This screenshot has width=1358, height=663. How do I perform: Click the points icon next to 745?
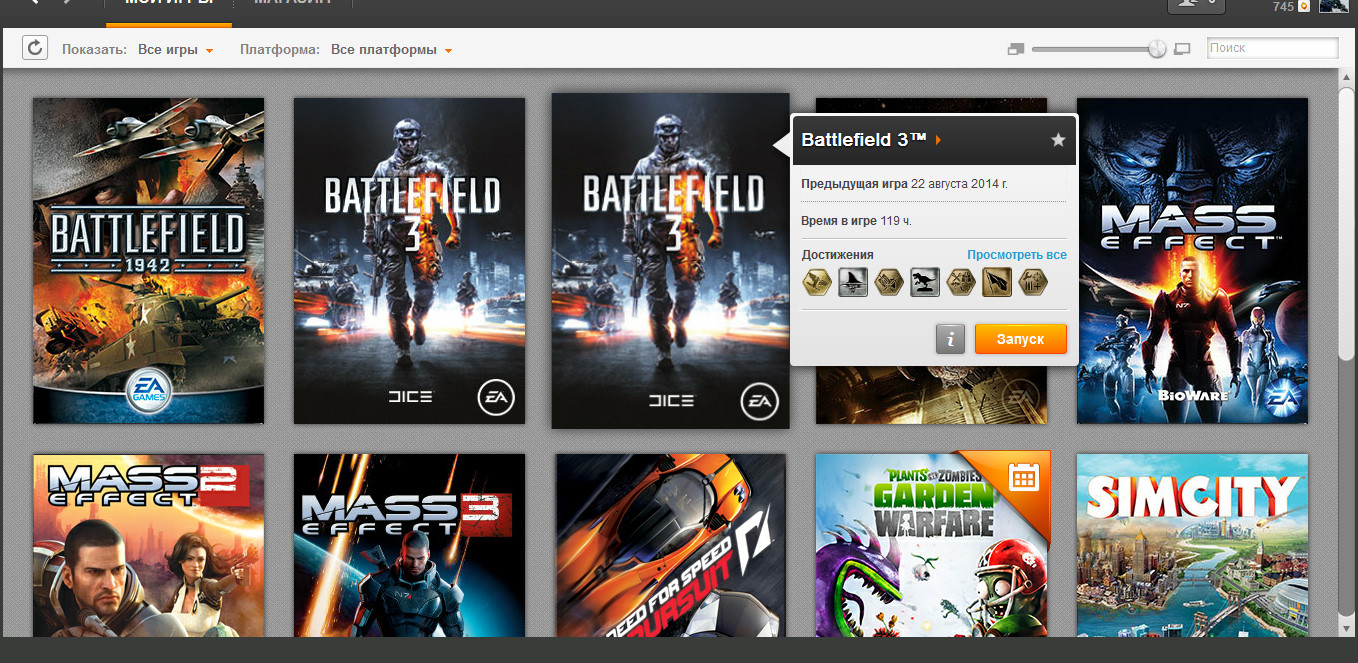tap(1304, 6)
